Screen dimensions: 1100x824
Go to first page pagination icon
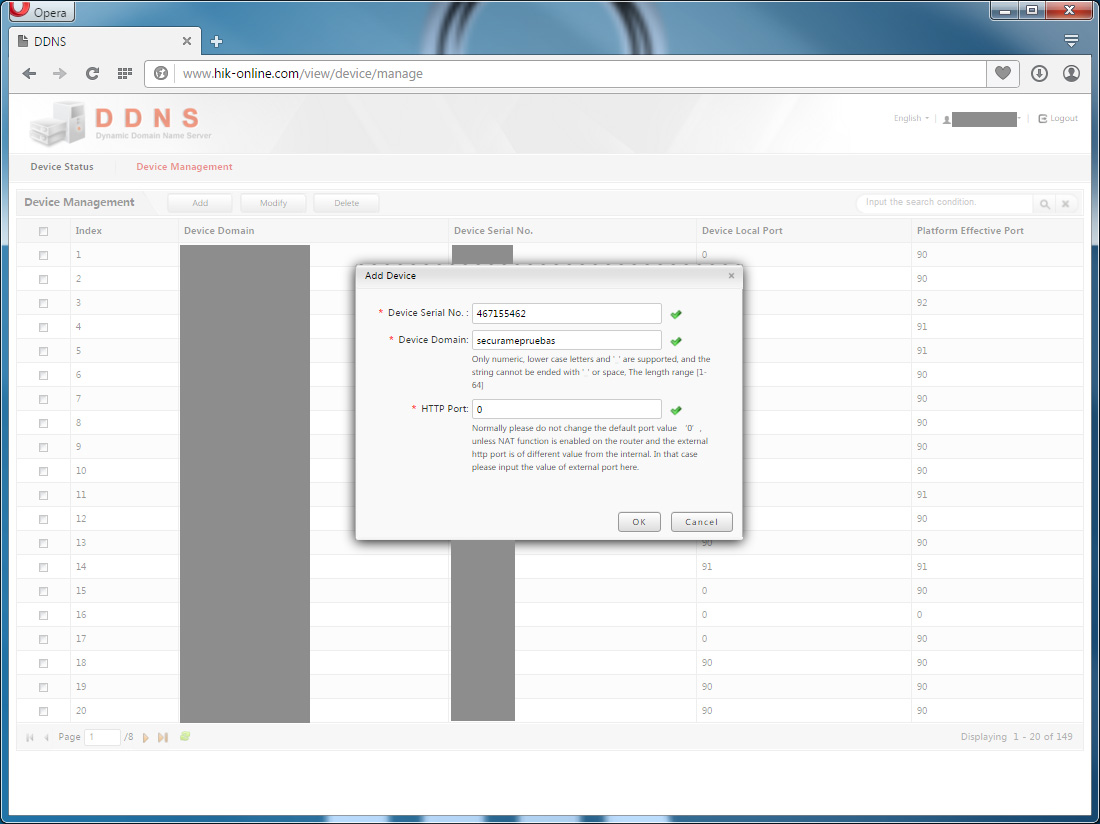click(29, 737)
